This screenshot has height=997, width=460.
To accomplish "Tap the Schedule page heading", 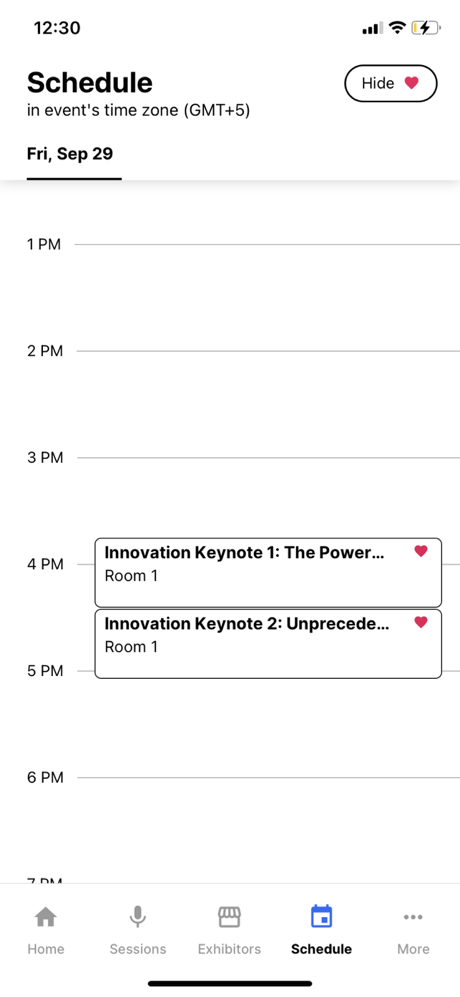I will tap(90, 83).
